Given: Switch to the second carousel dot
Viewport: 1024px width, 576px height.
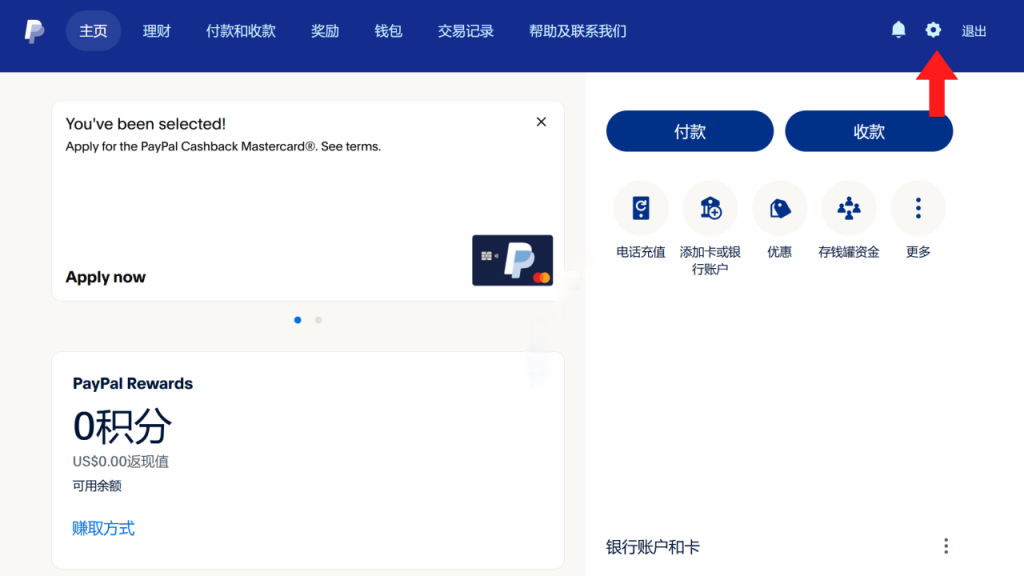Looking at the screenshot, I should tap(319, 320).
